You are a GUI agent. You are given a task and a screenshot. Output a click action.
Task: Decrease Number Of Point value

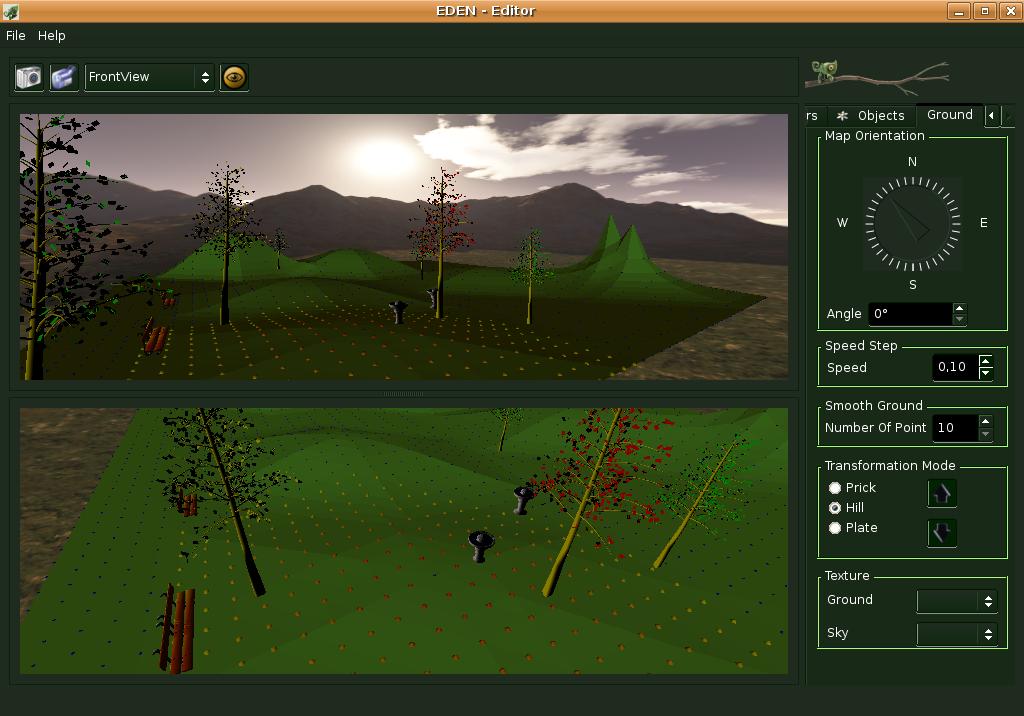coord(985,434)
